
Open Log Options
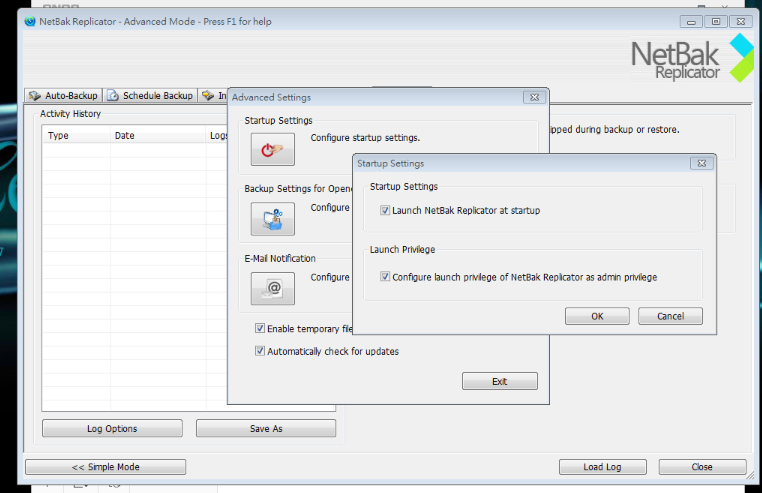(112, 428)
